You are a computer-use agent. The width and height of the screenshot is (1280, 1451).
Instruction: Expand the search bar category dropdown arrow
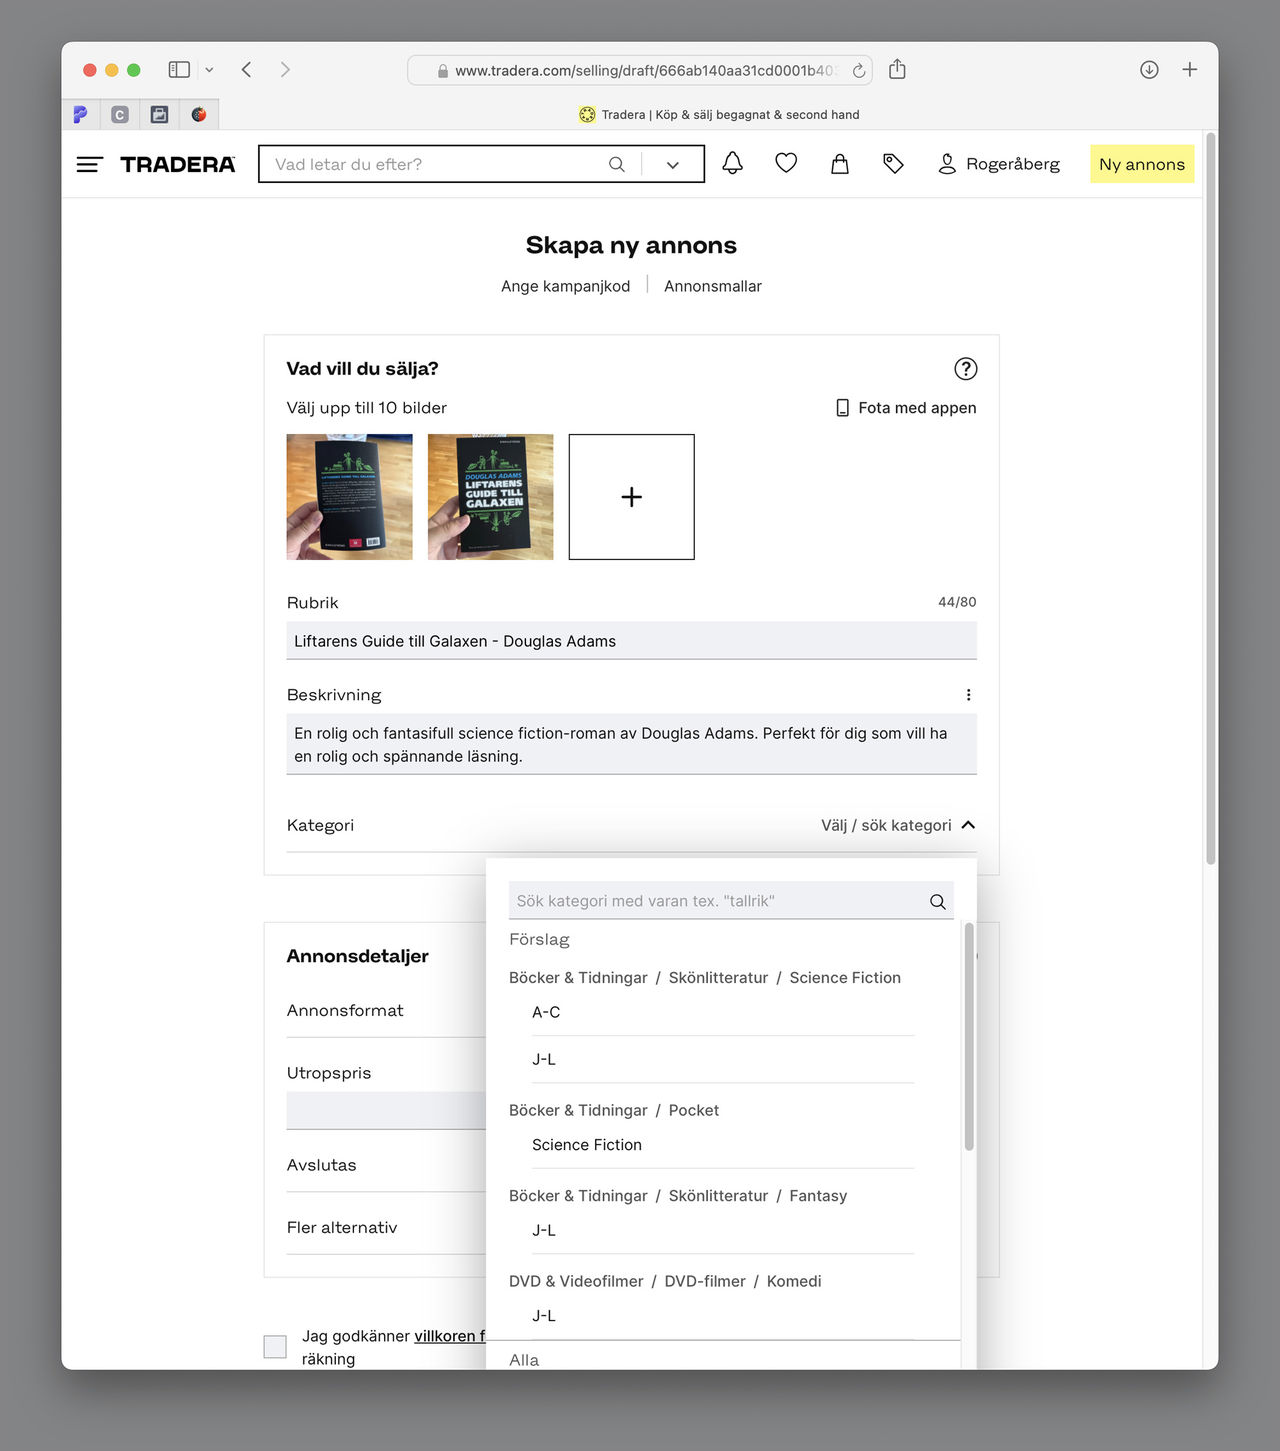673,165
